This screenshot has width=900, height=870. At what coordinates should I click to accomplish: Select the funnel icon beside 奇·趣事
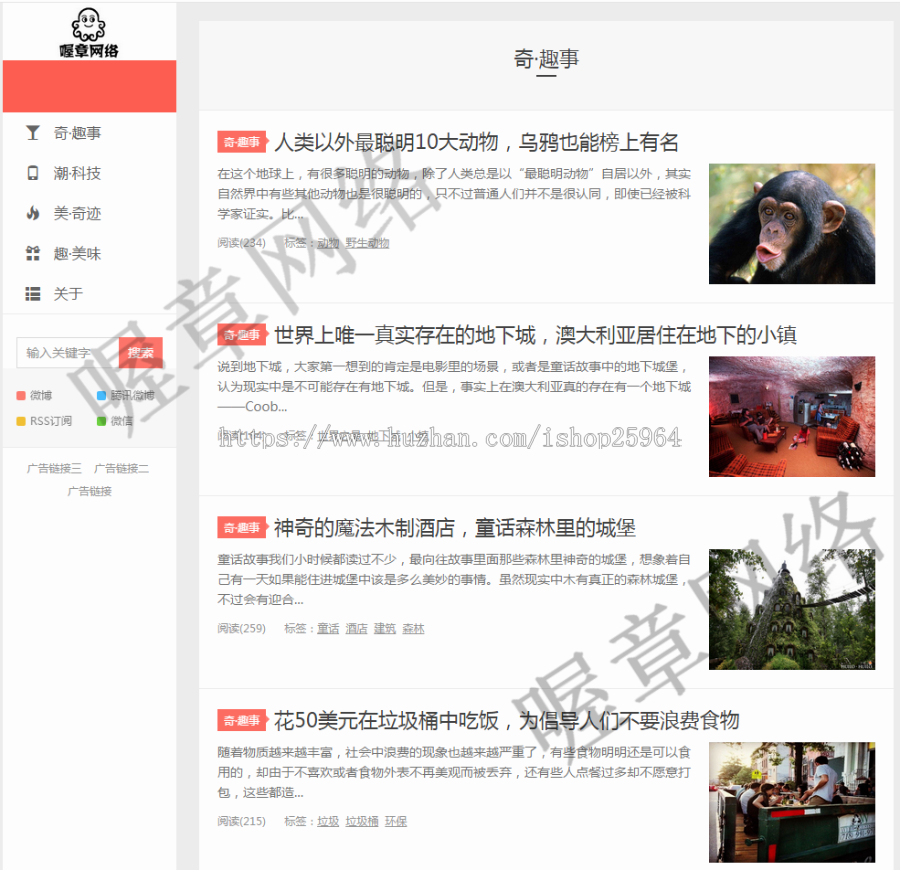[x=33, y=133]
